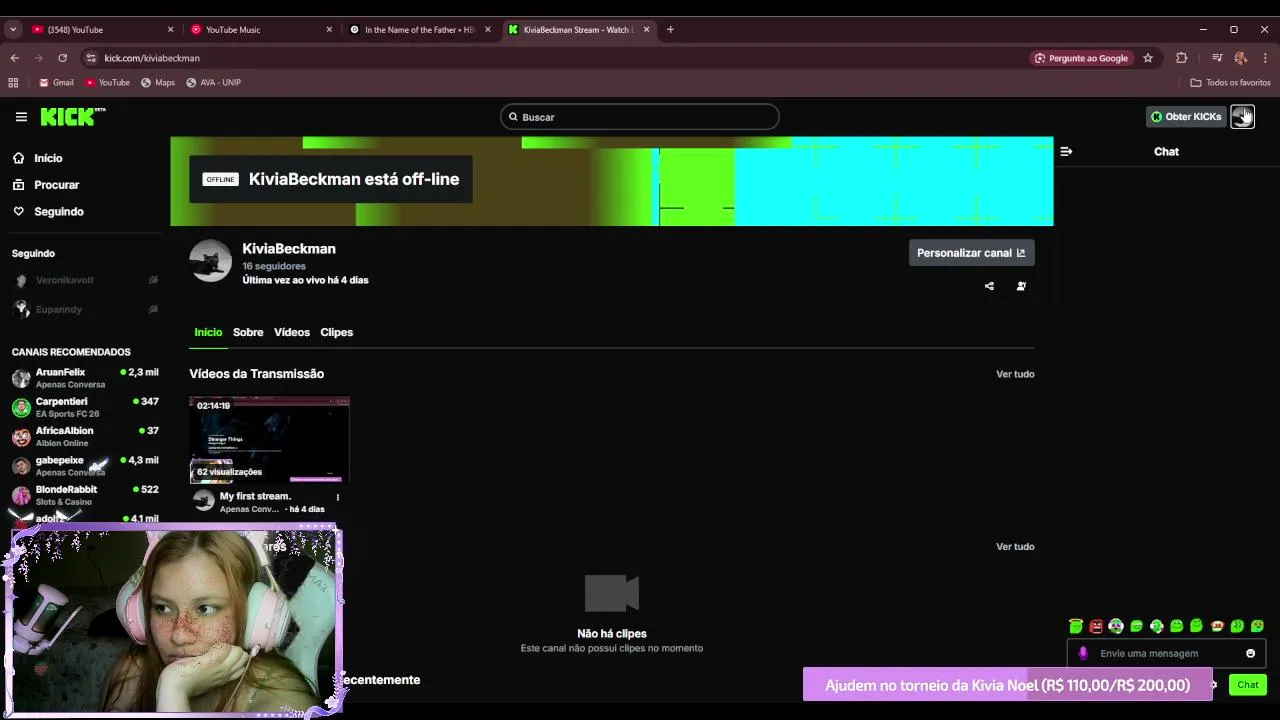Open the chat settings gear
1280x720 pixels.
[1214, 685]
